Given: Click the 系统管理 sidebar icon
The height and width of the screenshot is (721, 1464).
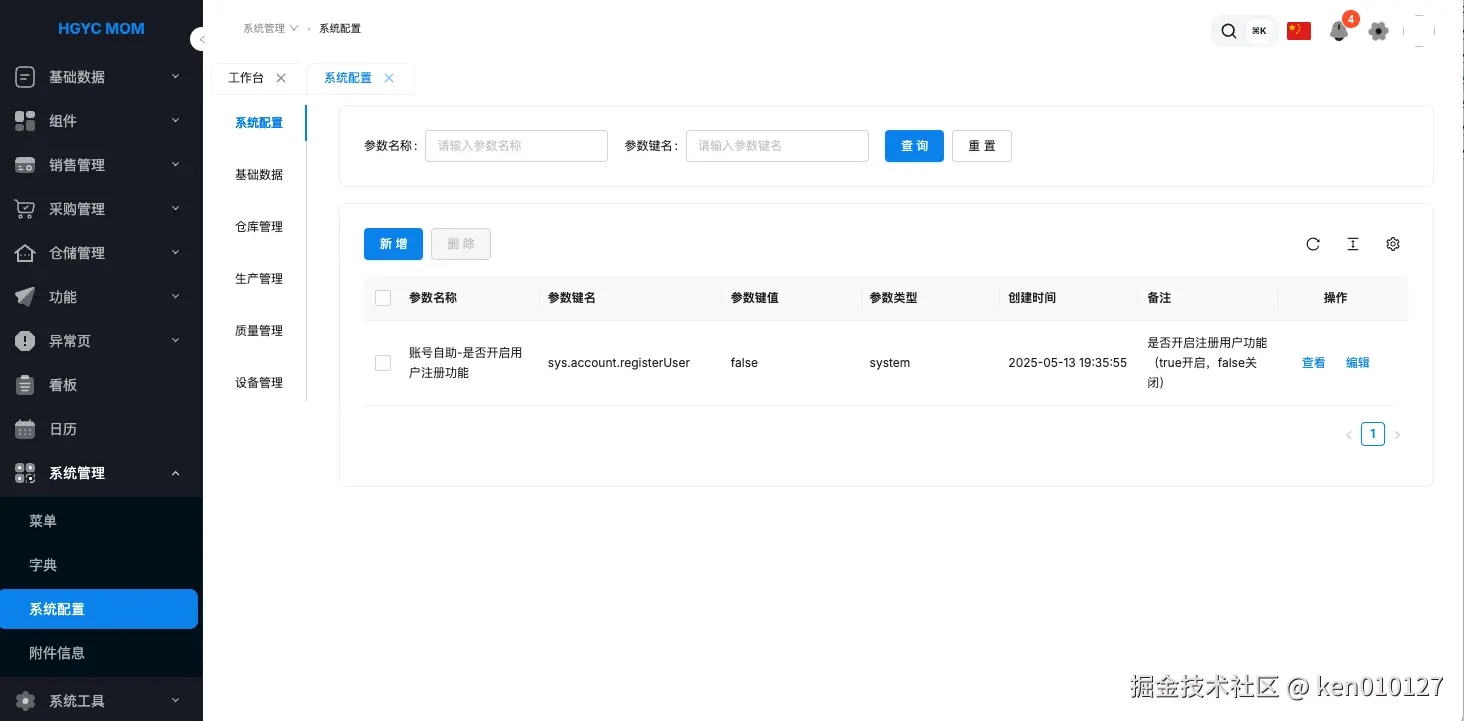Looking at the screenshot, I should (x=25, y=473).
